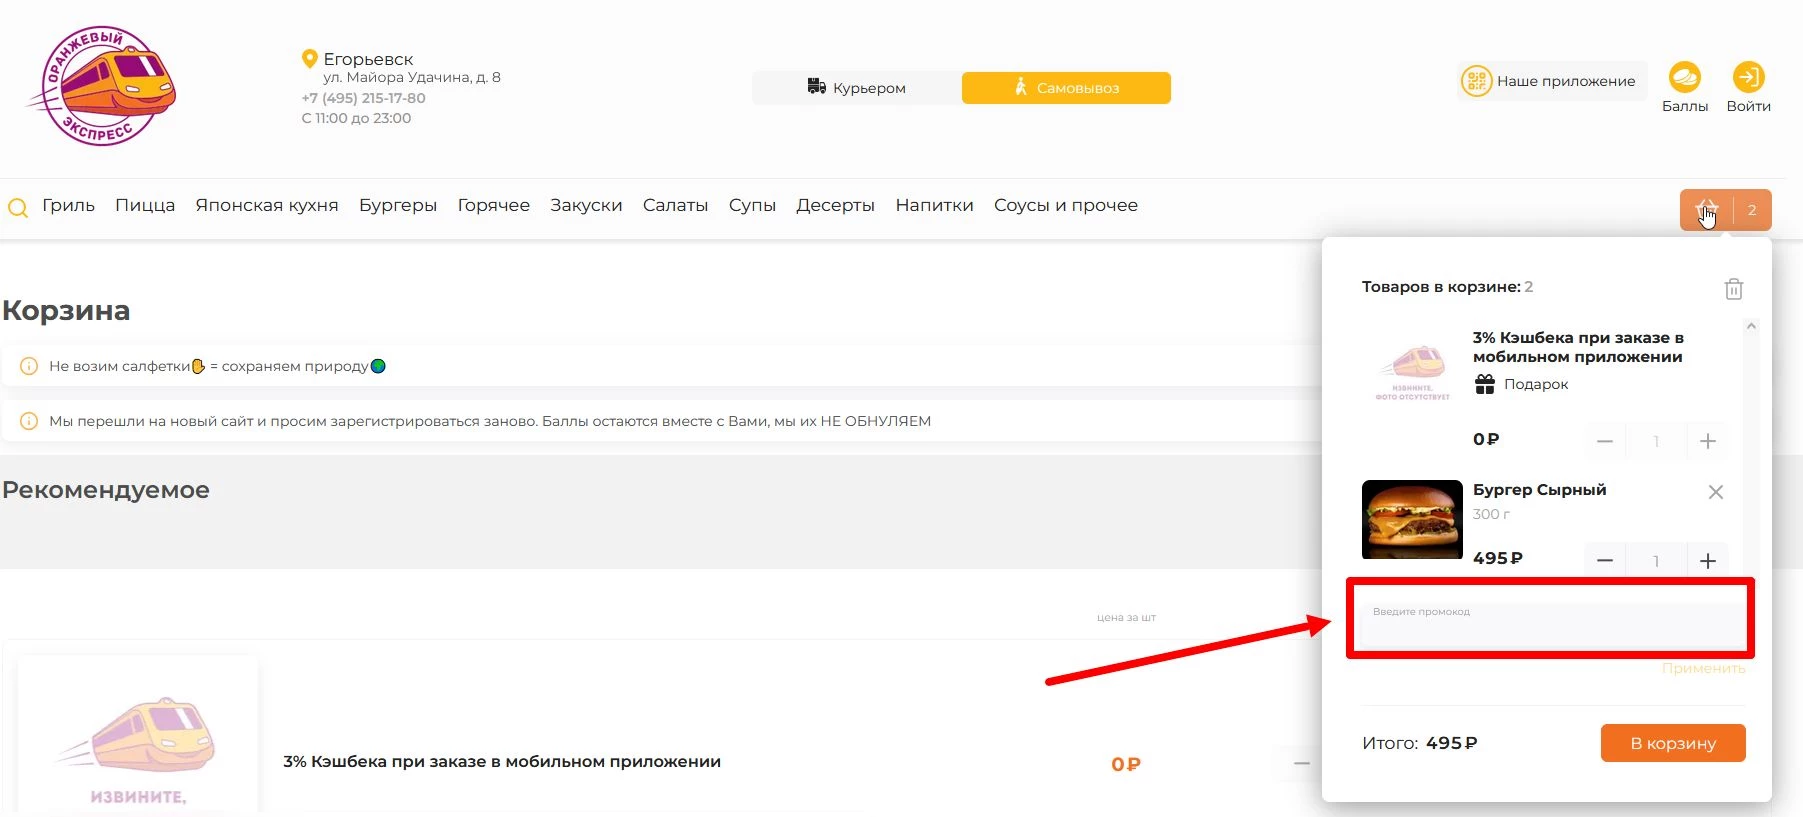Image resolution: width=1803 pixels, height=817 pixels.
Task: Increase cashback gift quantity in popup
Action: coord(1708,441)
